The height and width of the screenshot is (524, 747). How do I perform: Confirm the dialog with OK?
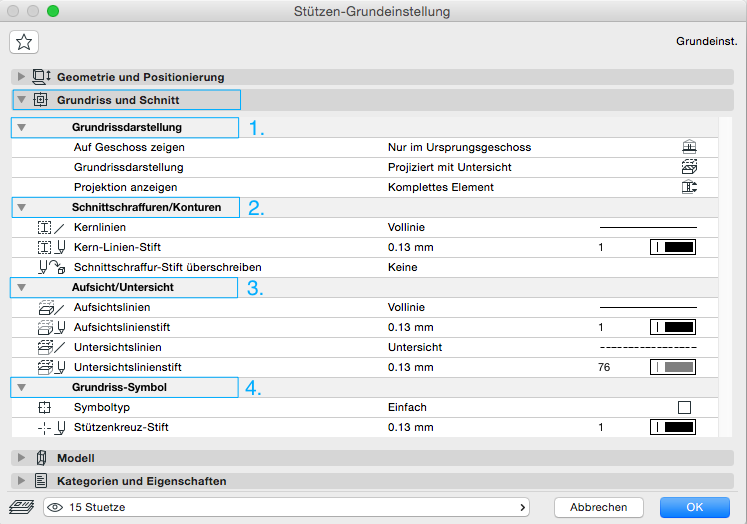[x=693, y=507]
